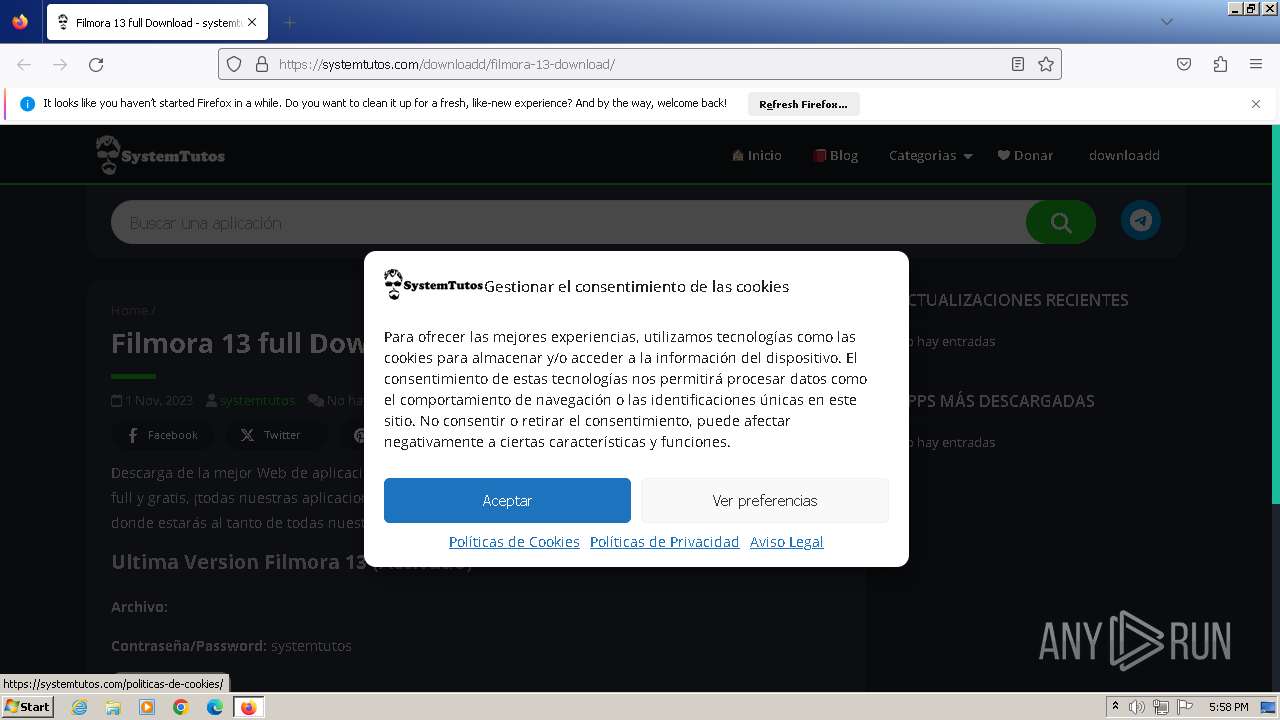
Task: Save to Pocket icon
Action: point(1184,64)
